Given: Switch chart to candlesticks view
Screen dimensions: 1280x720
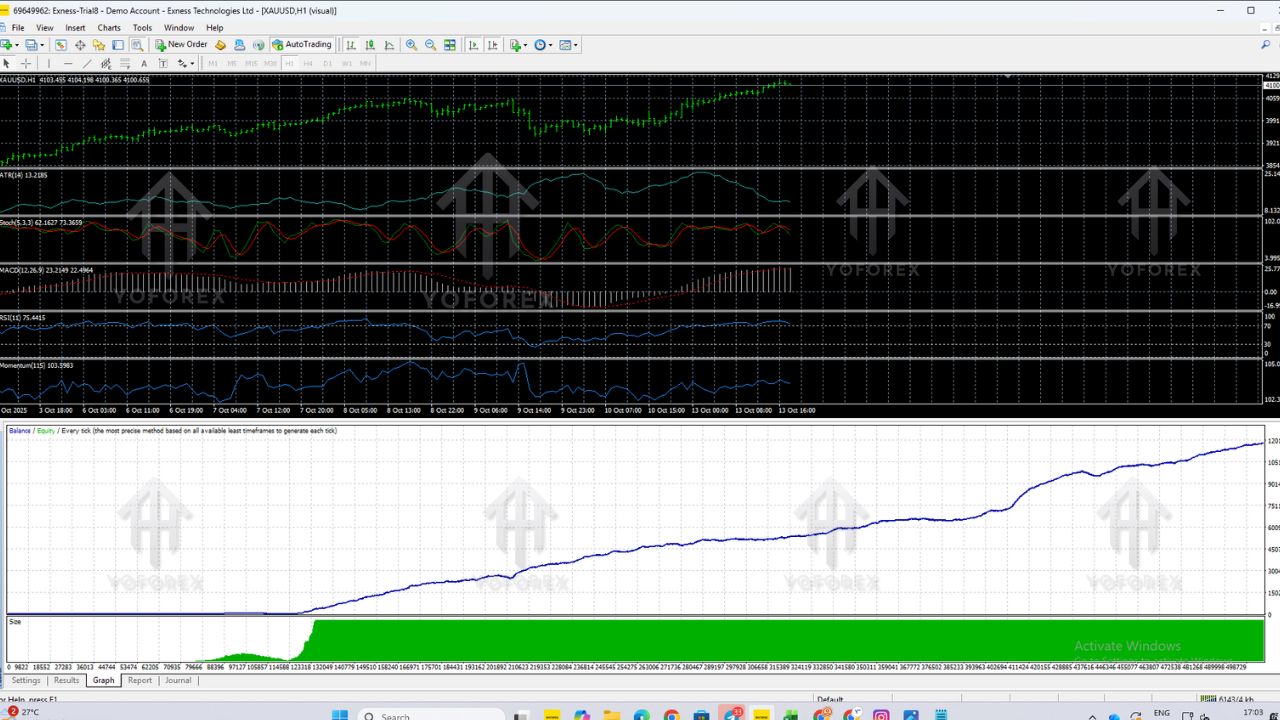Looking at the screenshot, I should (x=370, y=45).
